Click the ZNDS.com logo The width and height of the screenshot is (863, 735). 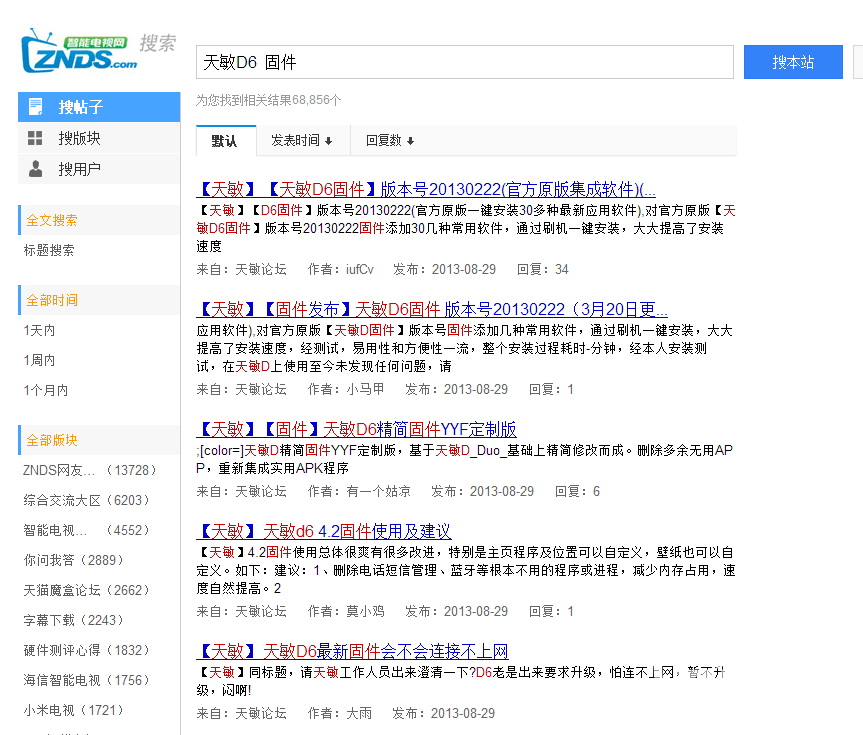click(x=79, y=51)
